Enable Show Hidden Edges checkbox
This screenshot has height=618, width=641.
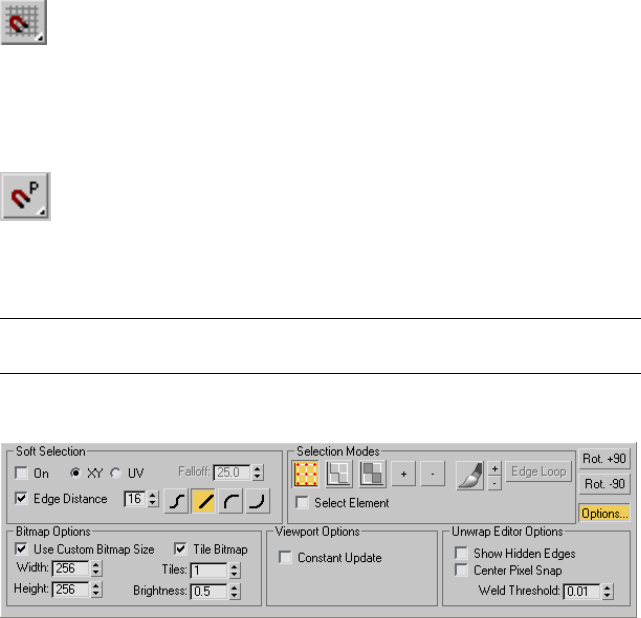pyautogui.click(x=462, y=553)
